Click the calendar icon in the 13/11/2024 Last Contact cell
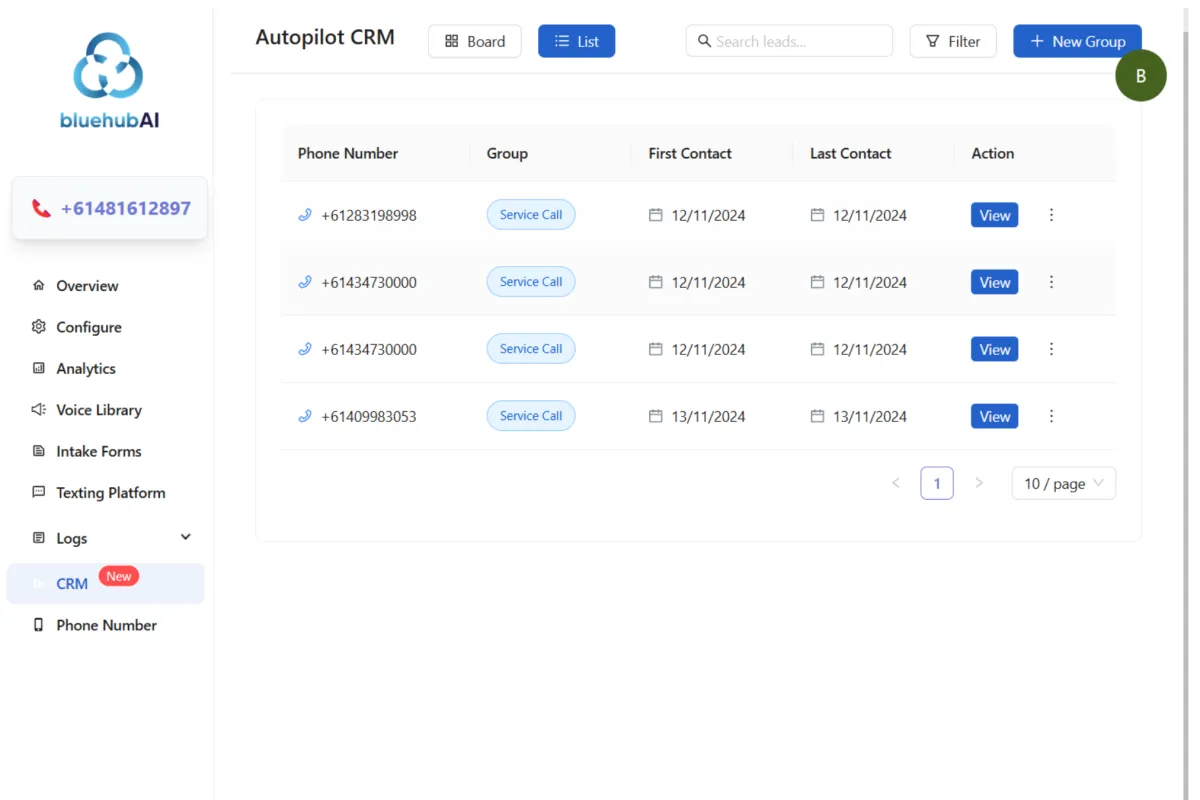The height and width of the screenshot is (800, 1200). (817, 416)
